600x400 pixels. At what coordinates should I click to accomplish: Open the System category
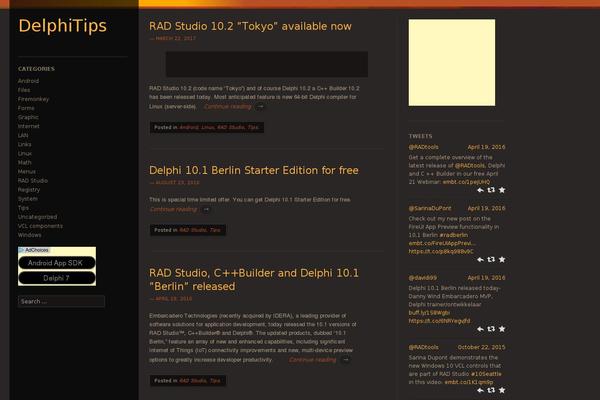coord(28,199)
